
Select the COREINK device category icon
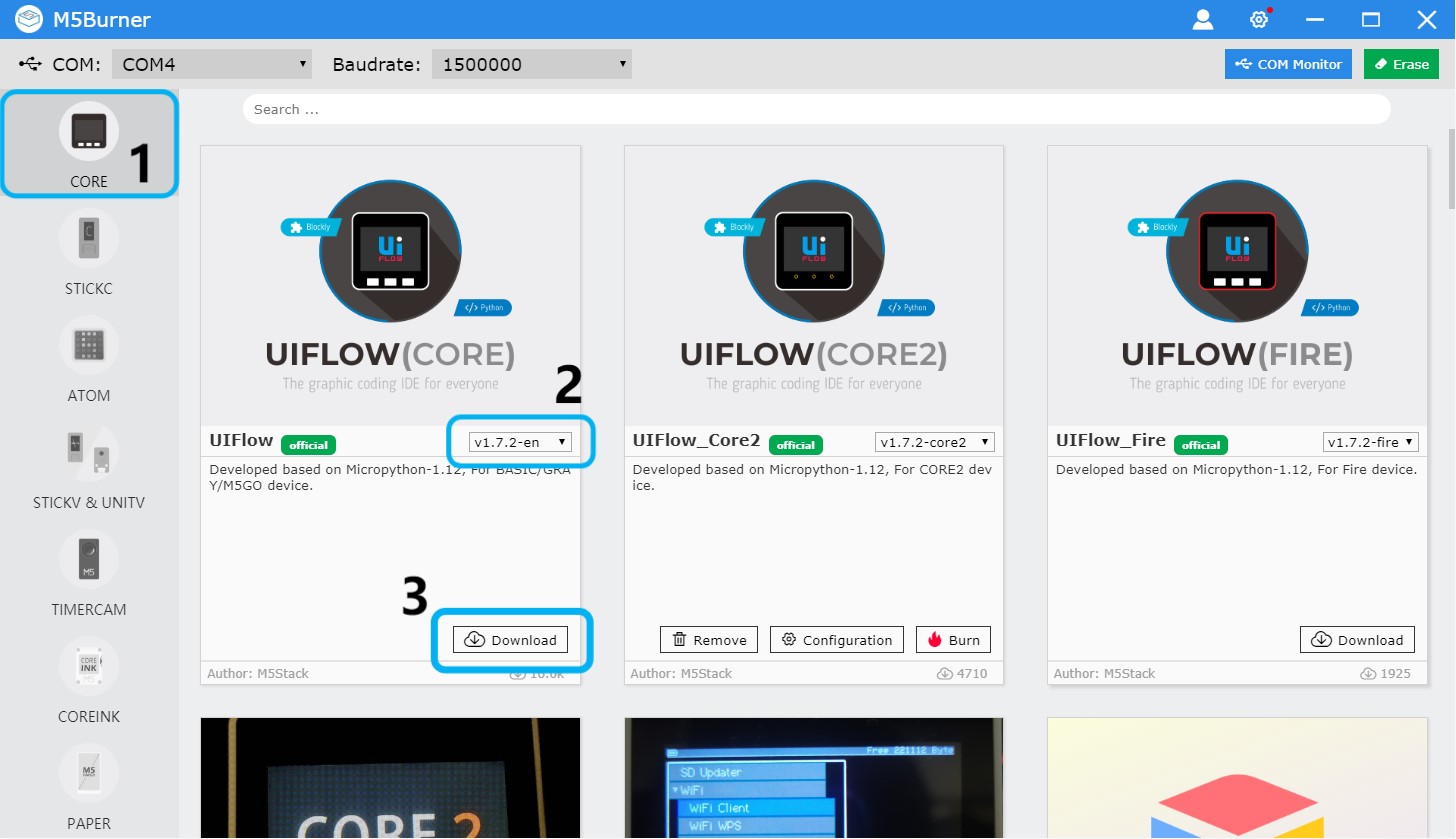89,666
